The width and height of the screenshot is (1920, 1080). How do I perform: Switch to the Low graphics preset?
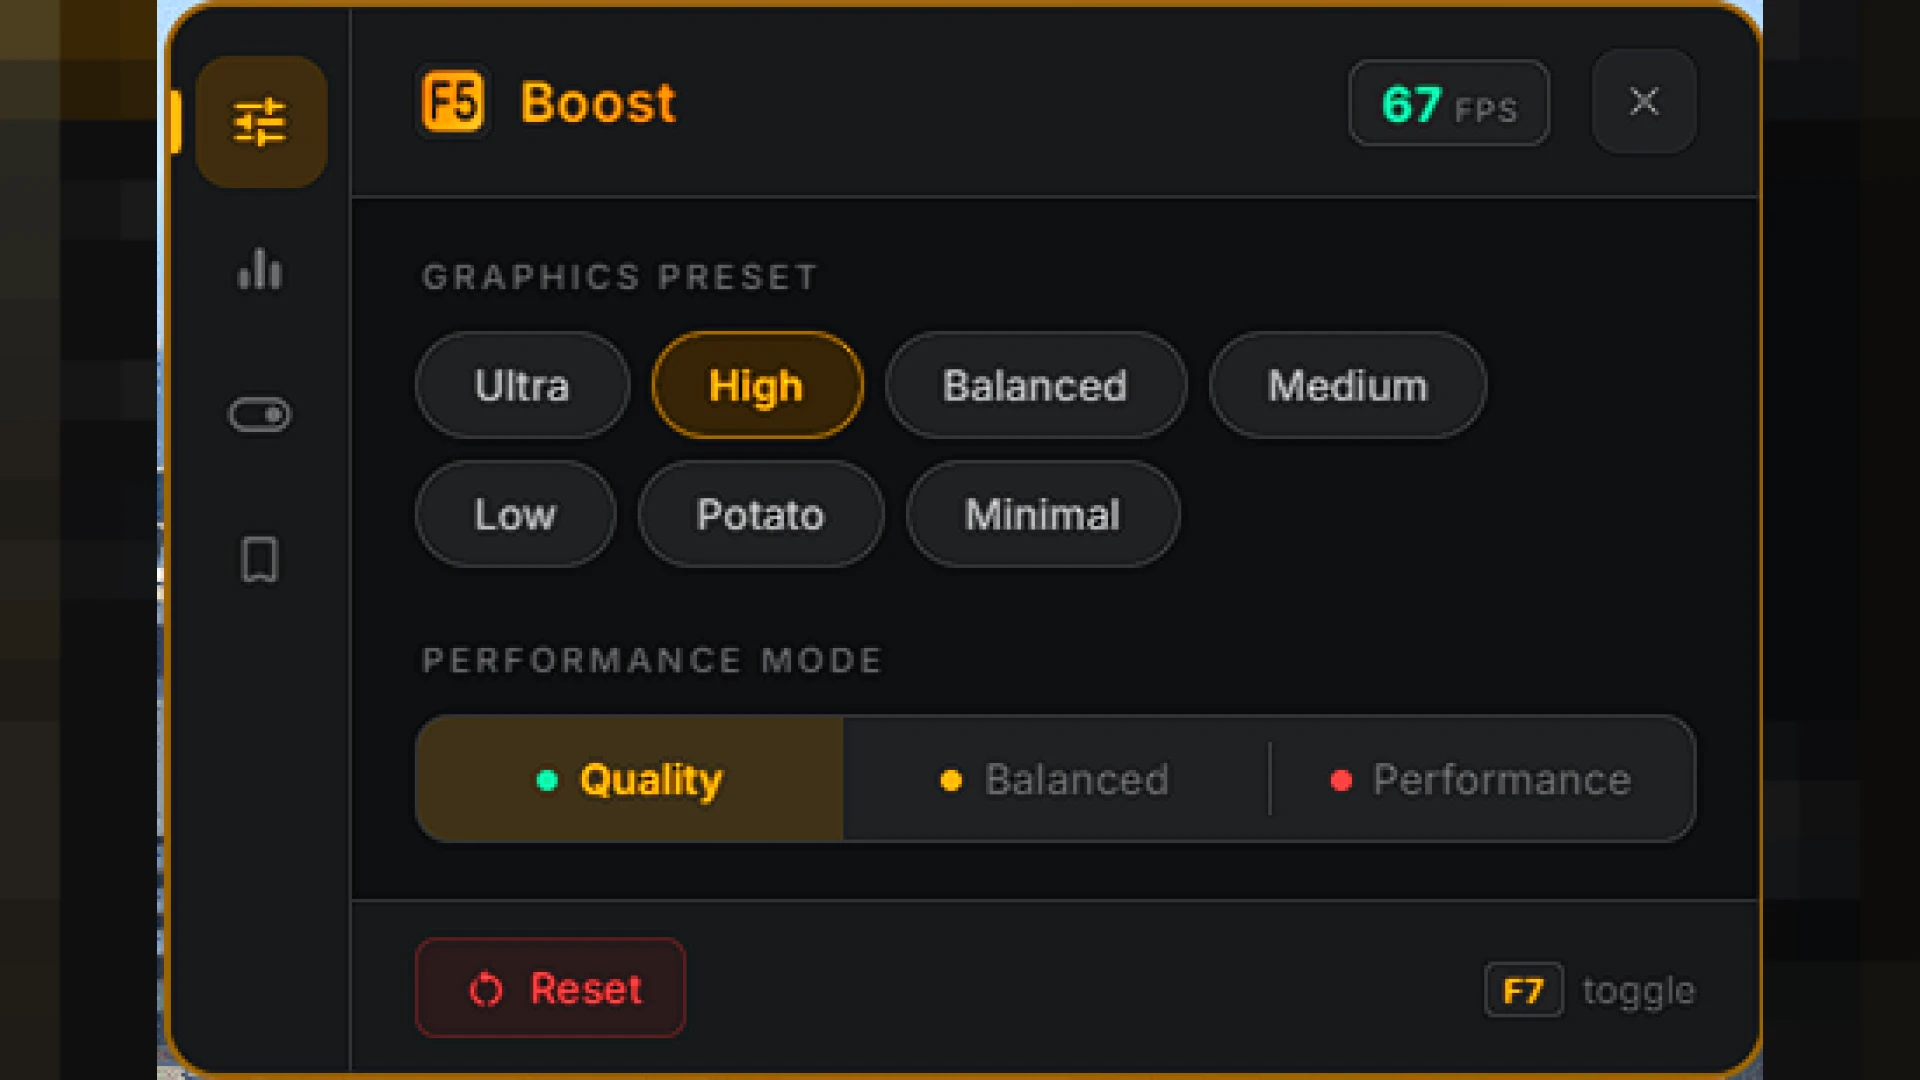[x=515, y=514]
